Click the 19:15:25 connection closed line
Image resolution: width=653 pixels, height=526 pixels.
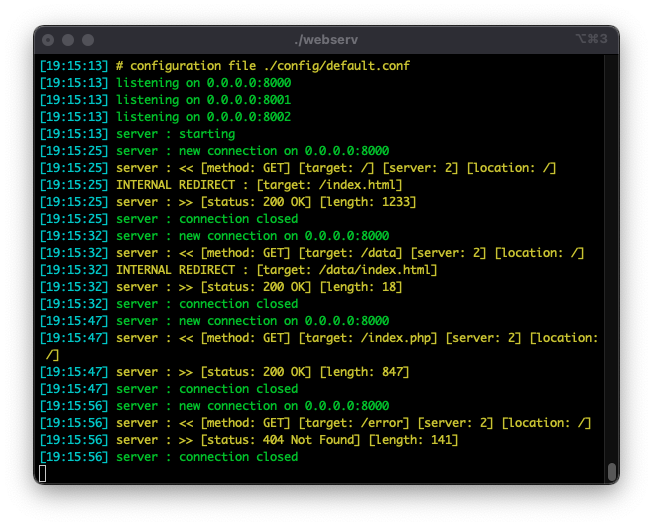[x=169, y=219]
